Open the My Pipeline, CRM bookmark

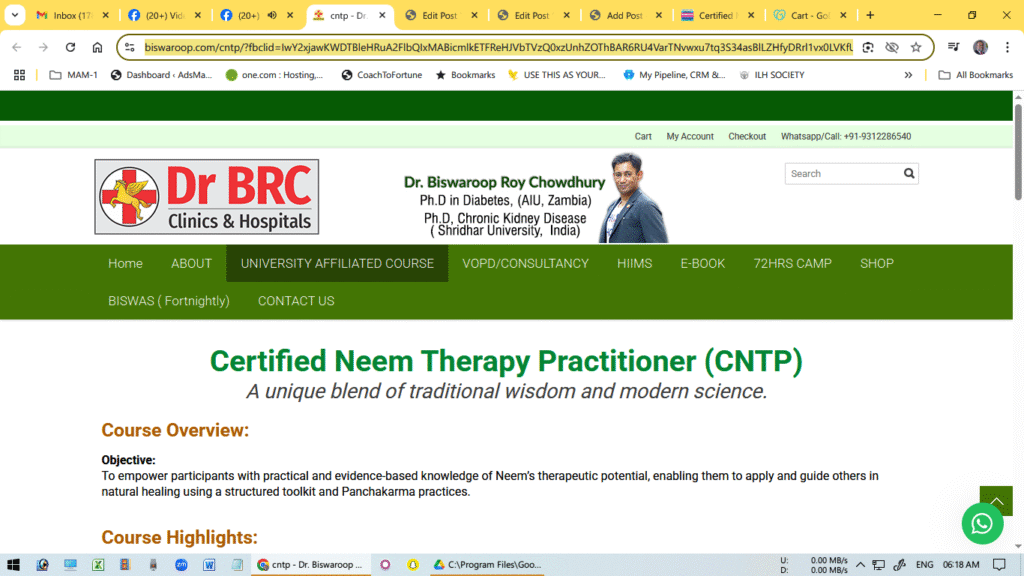click(x=674, y=75)
